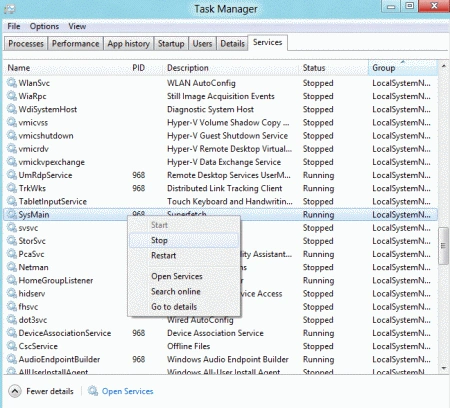This screenshot has height=408, width=450.
Task: Choose Go to details in context menu
Action: (x=184, y=307)
